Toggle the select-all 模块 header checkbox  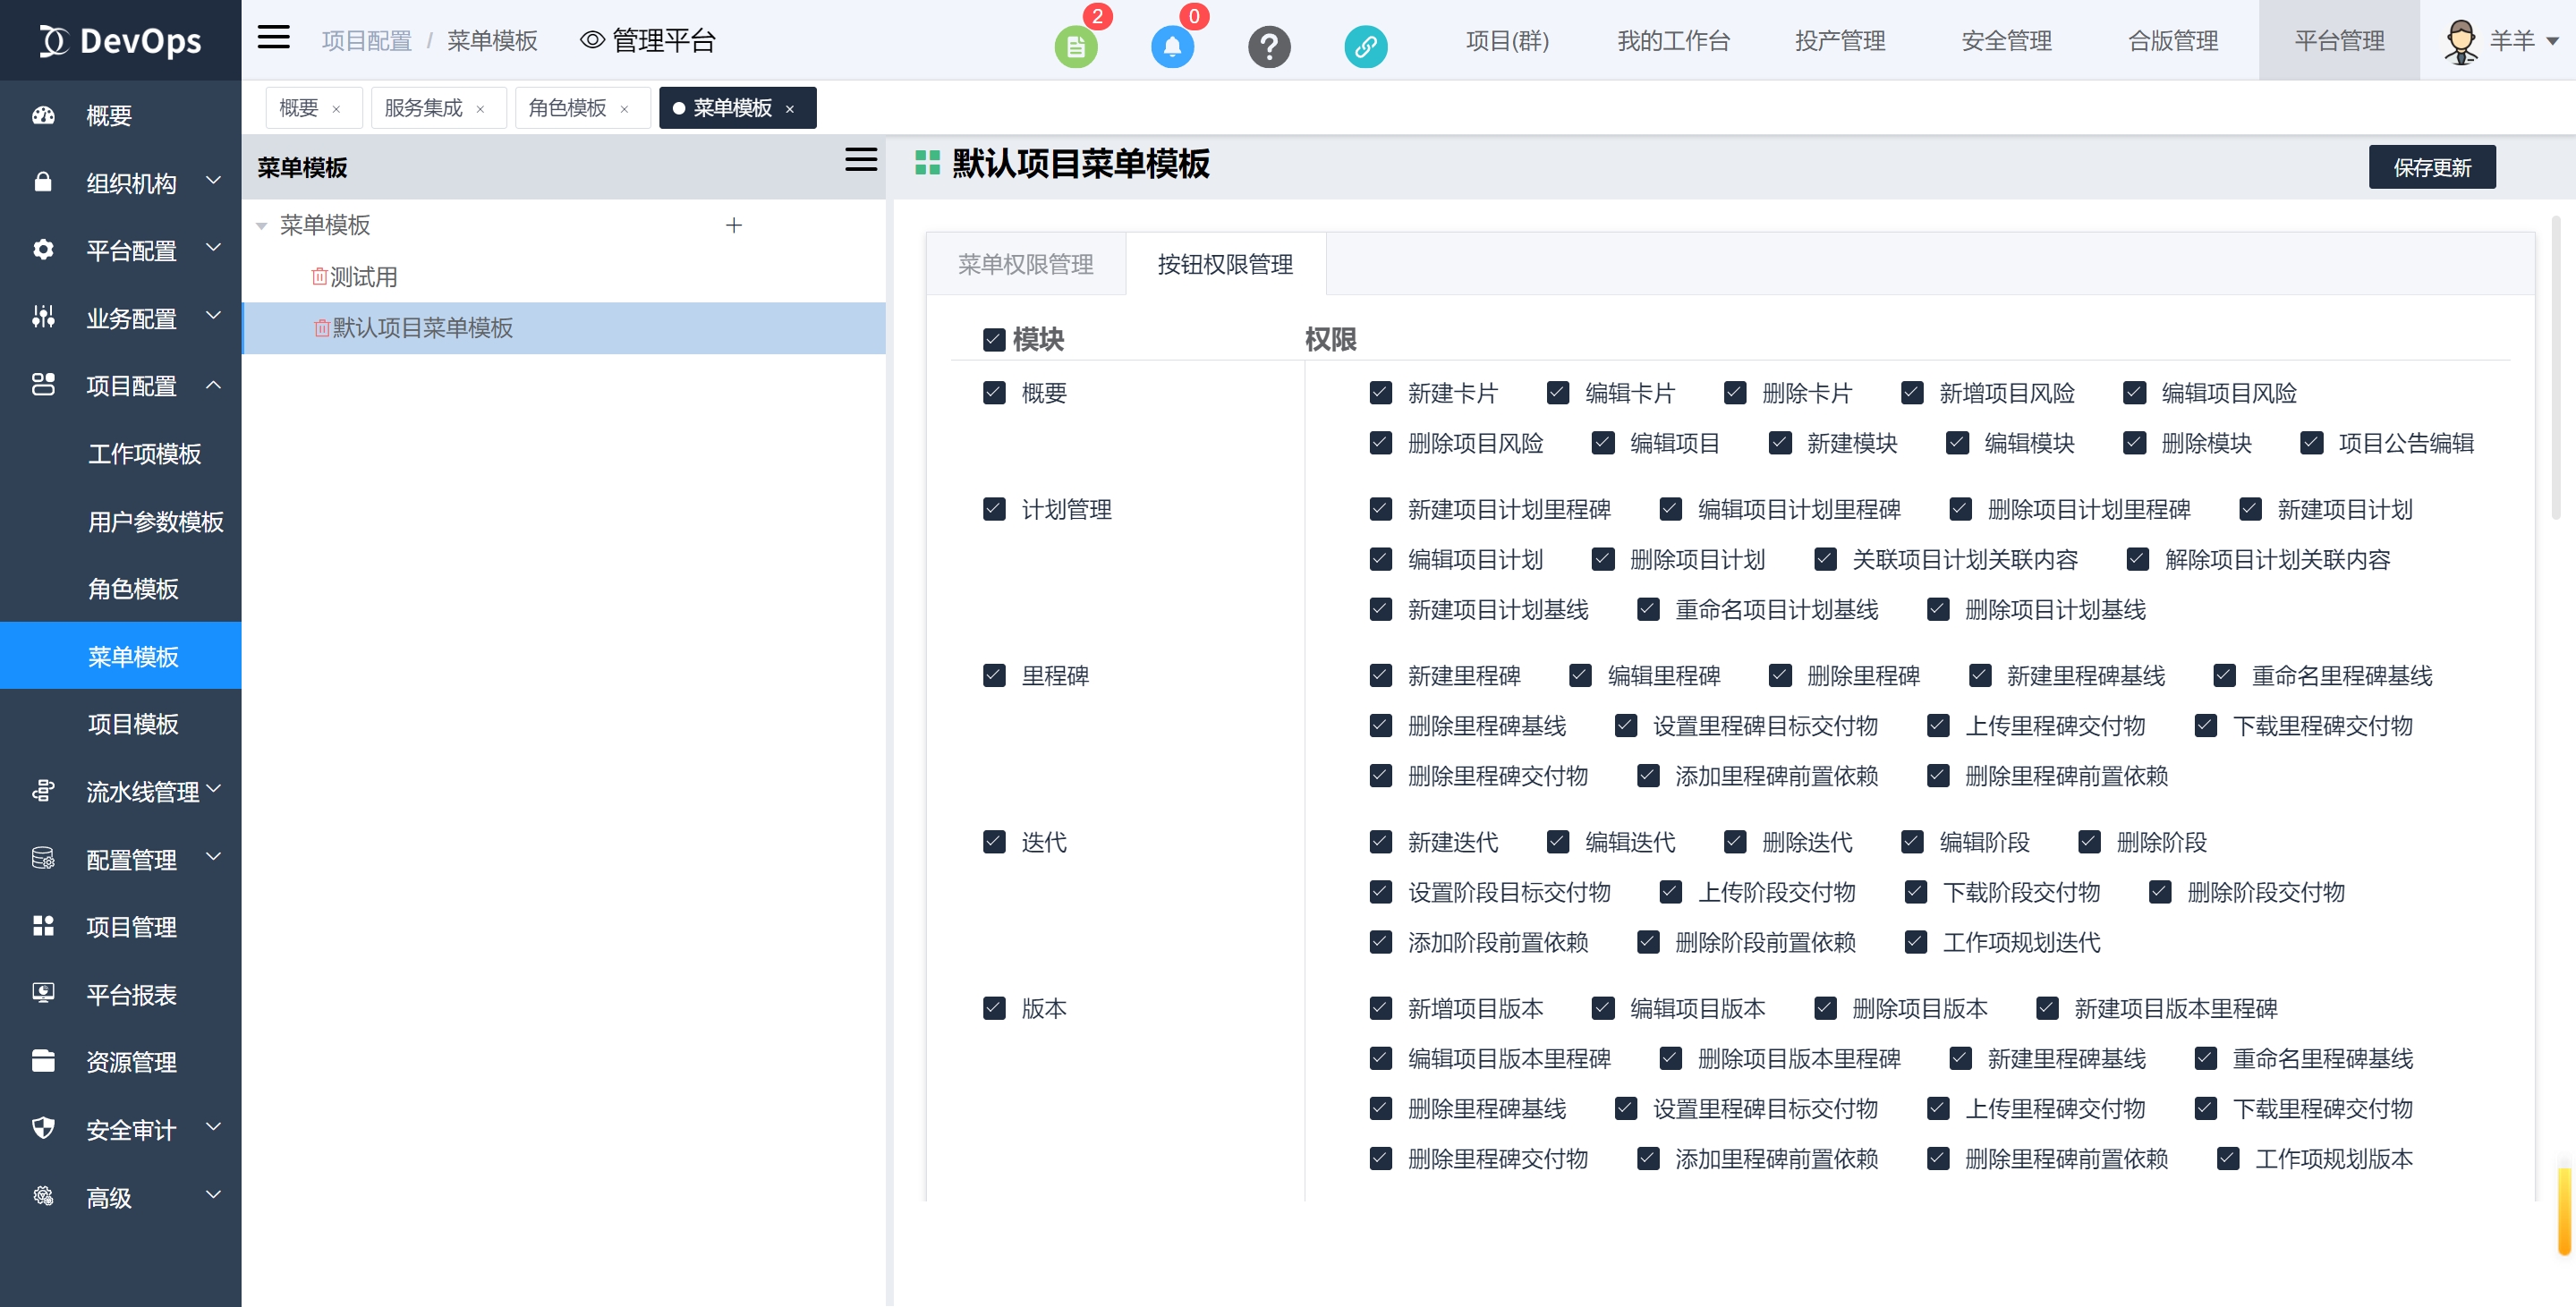coord(994,340)
